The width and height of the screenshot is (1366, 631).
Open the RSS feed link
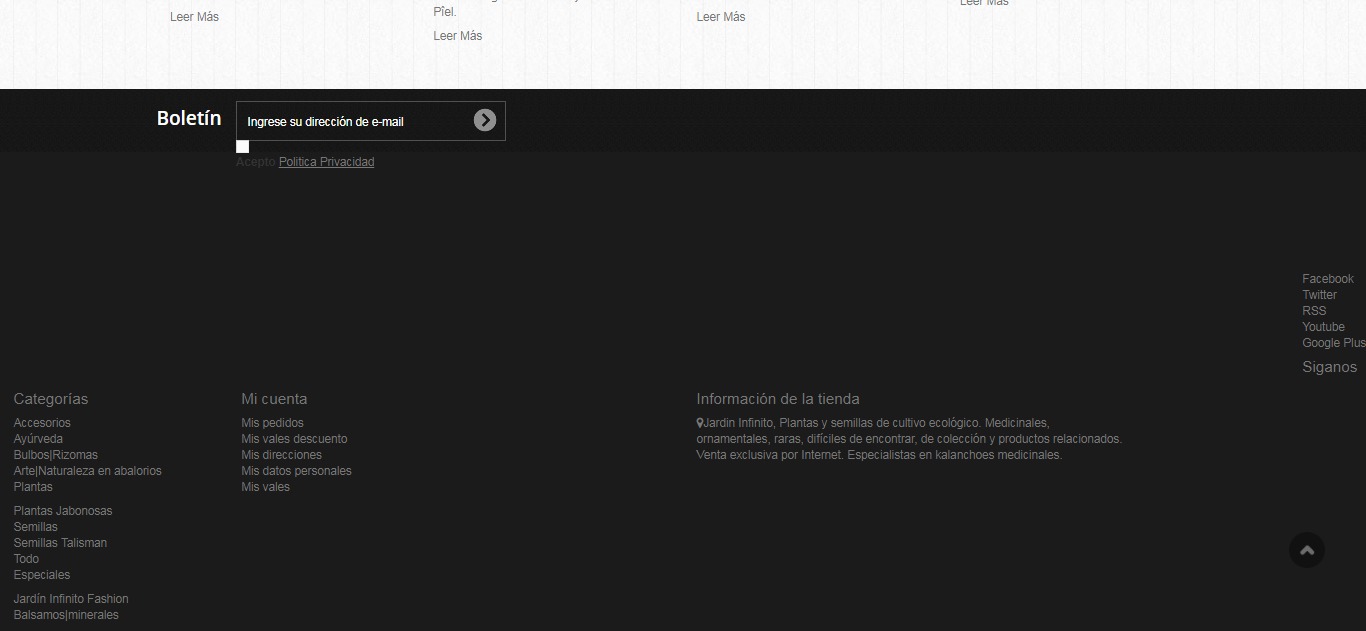(x=1314, y=311)
